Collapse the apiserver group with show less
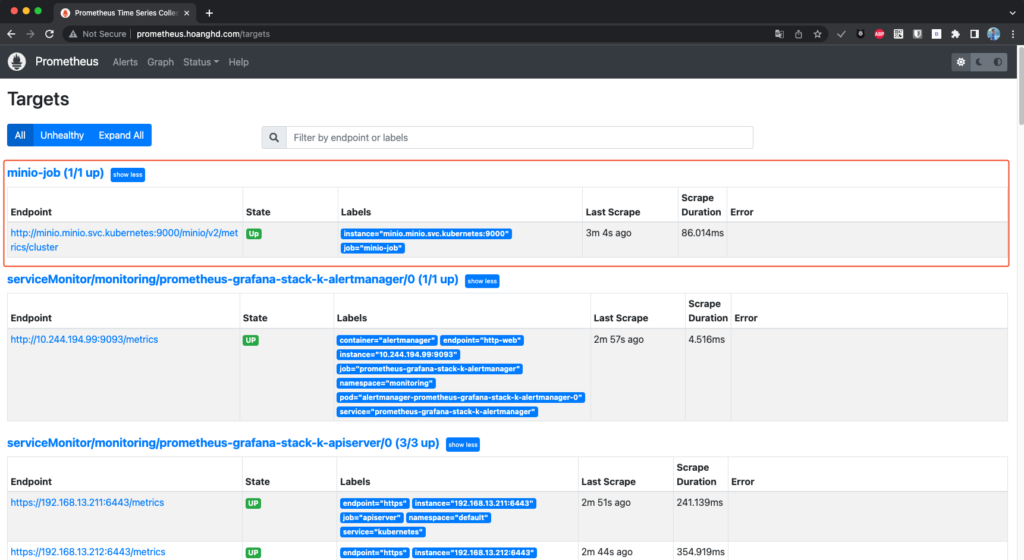The width and height of the screenshot is (1024, 560). [462, 444]
